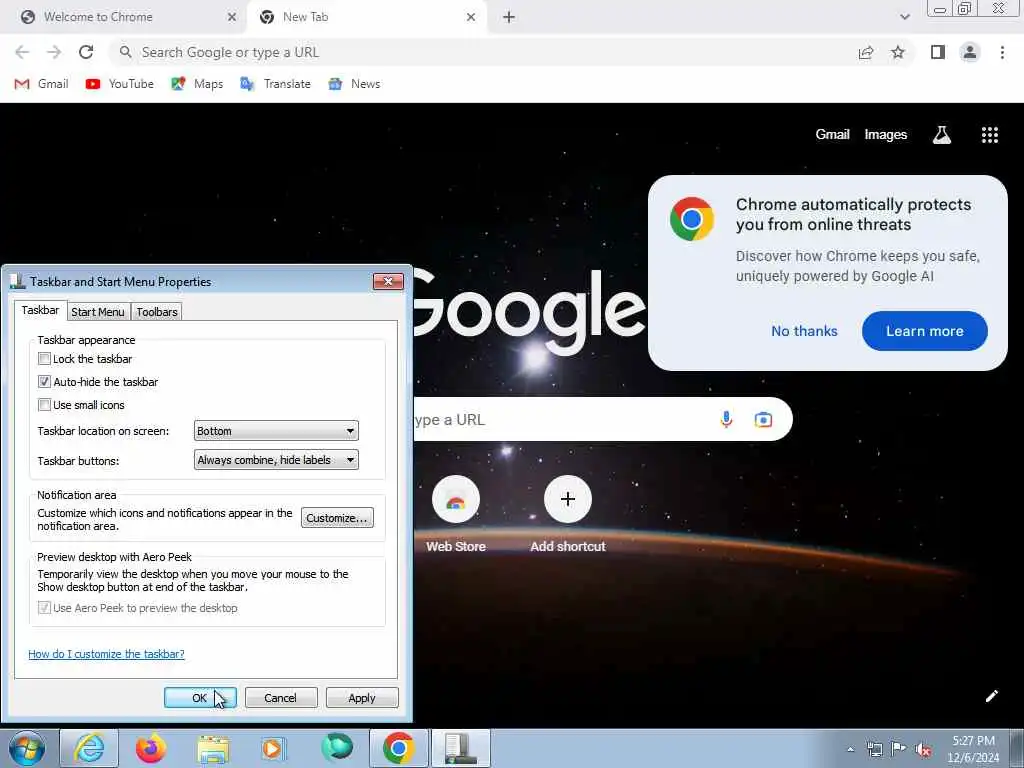Click OK in Taskbar Properties

coord(200,697)
